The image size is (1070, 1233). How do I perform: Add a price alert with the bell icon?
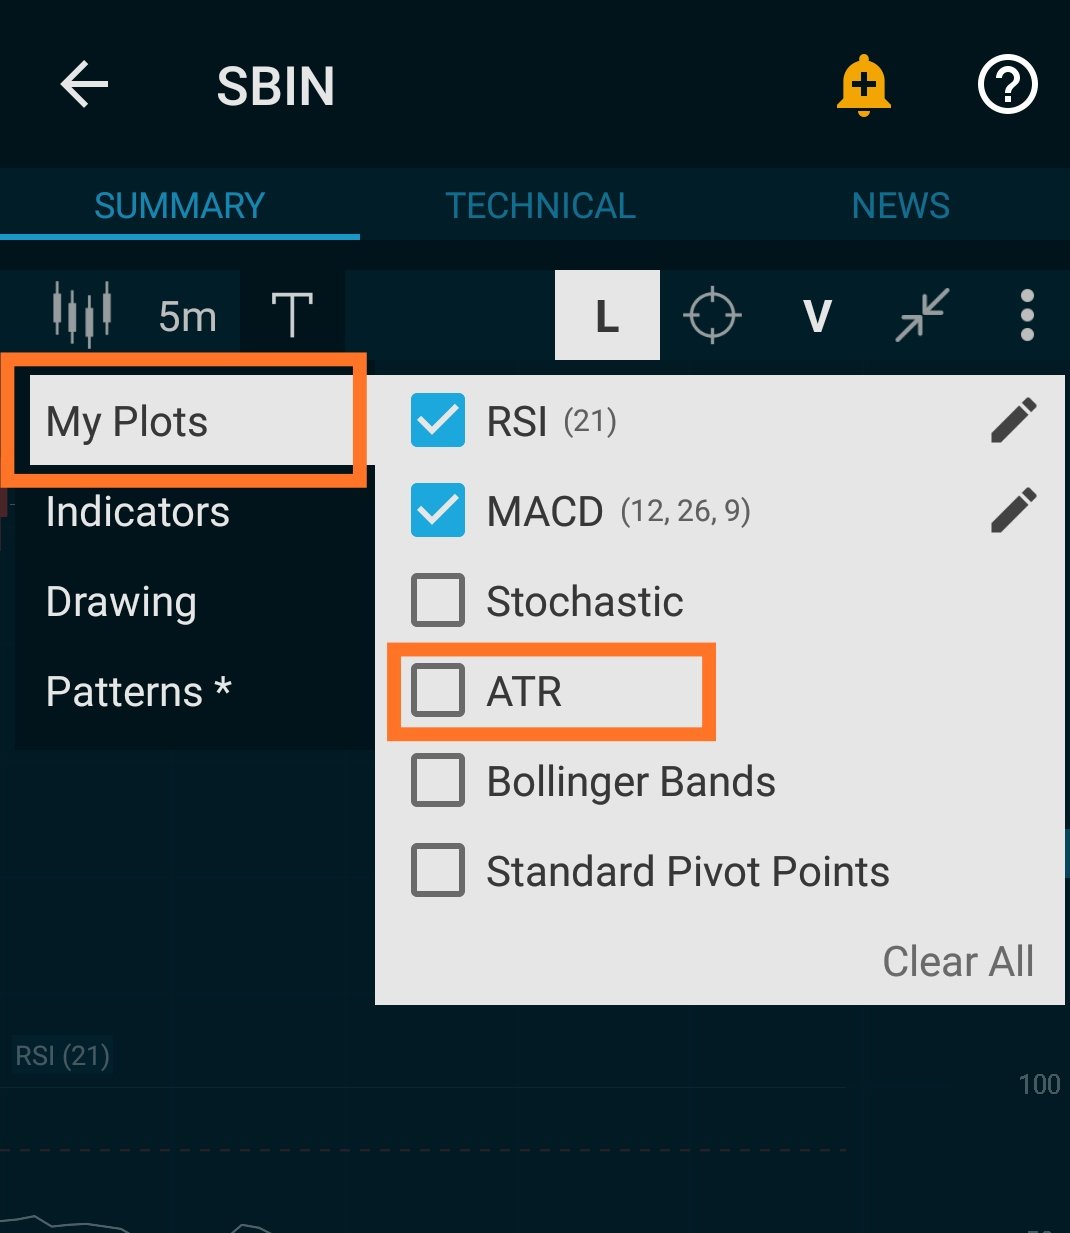click(864, 86)
